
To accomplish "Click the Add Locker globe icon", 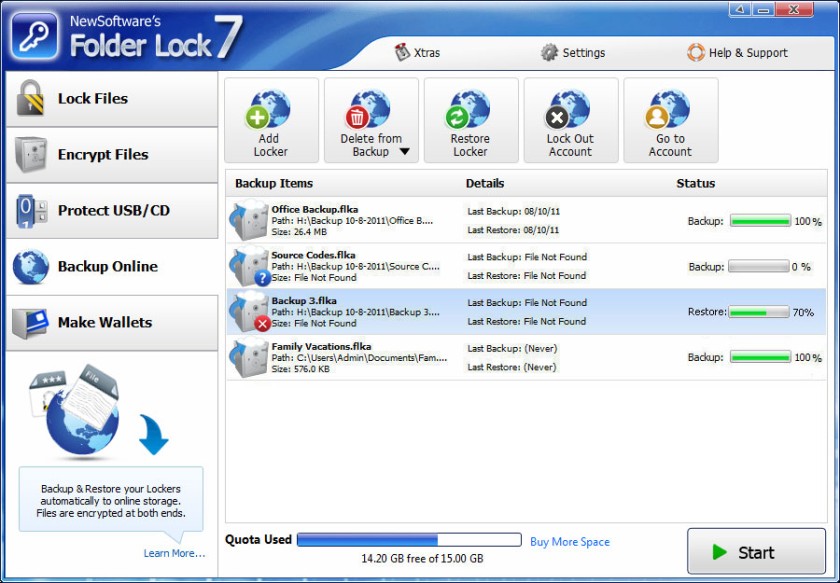I will [268, 109].
